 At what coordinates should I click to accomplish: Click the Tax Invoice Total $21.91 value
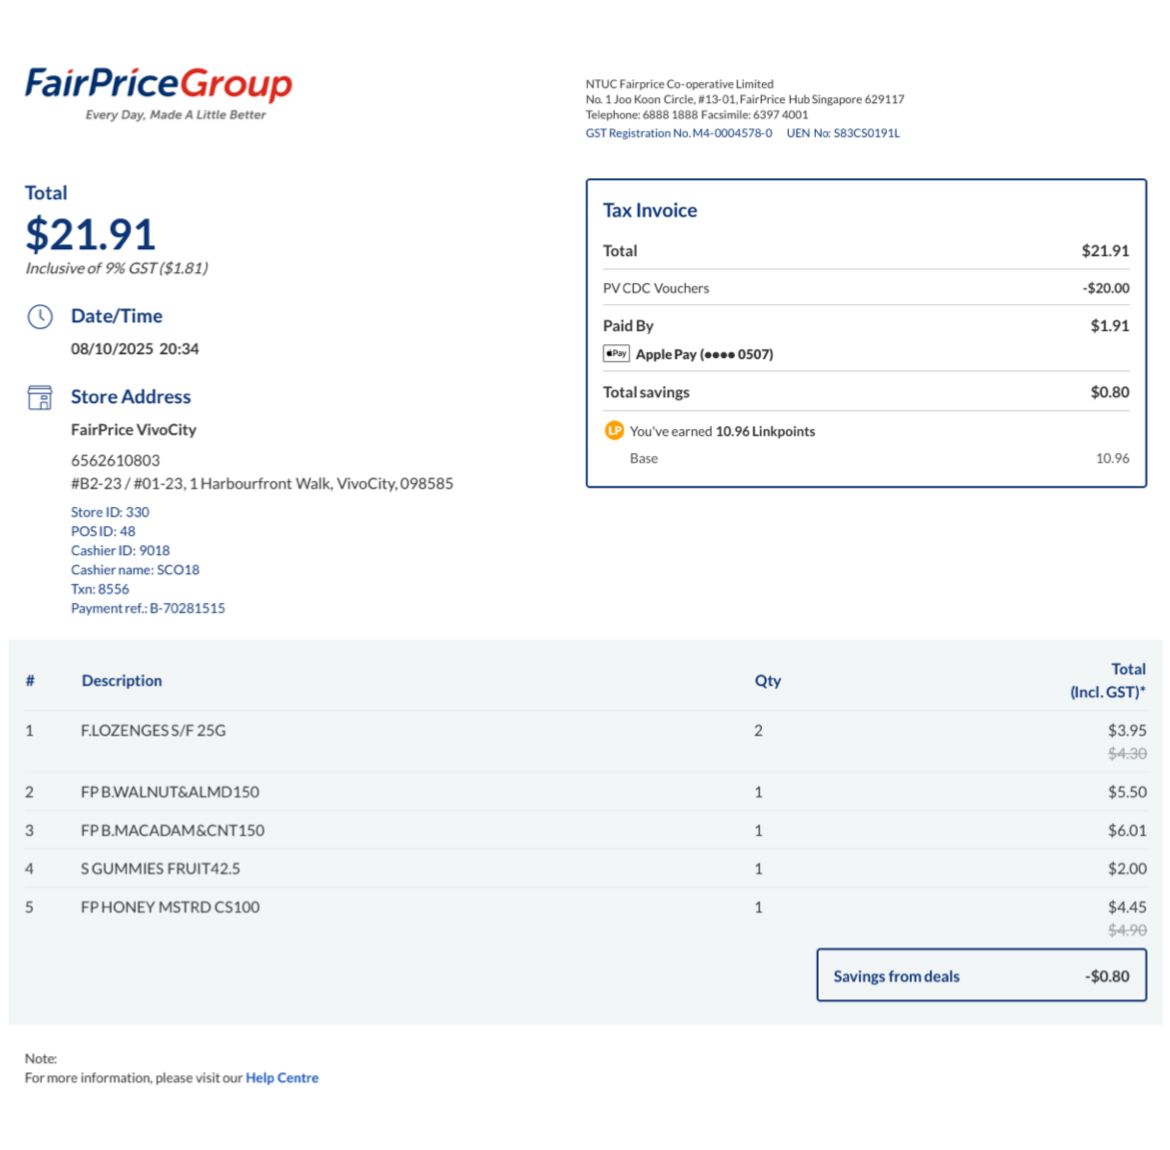[1105, 251]
